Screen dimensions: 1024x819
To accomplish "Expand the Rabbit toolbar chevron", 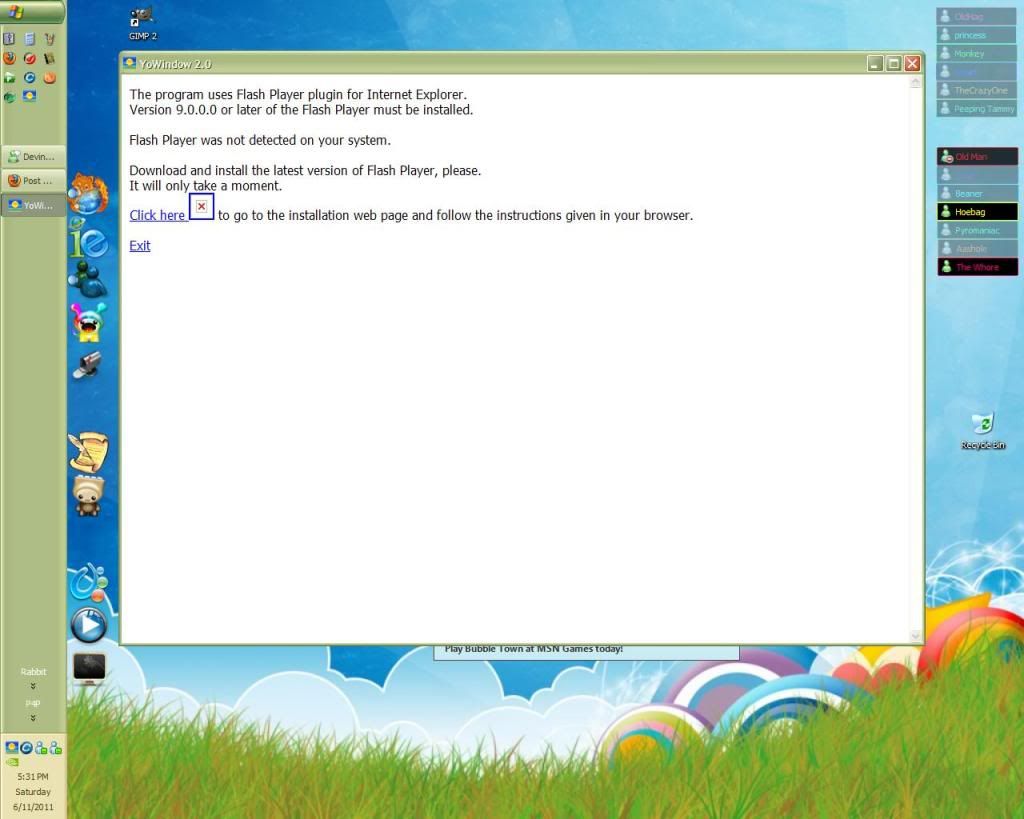I will click(x=33, y=686).
